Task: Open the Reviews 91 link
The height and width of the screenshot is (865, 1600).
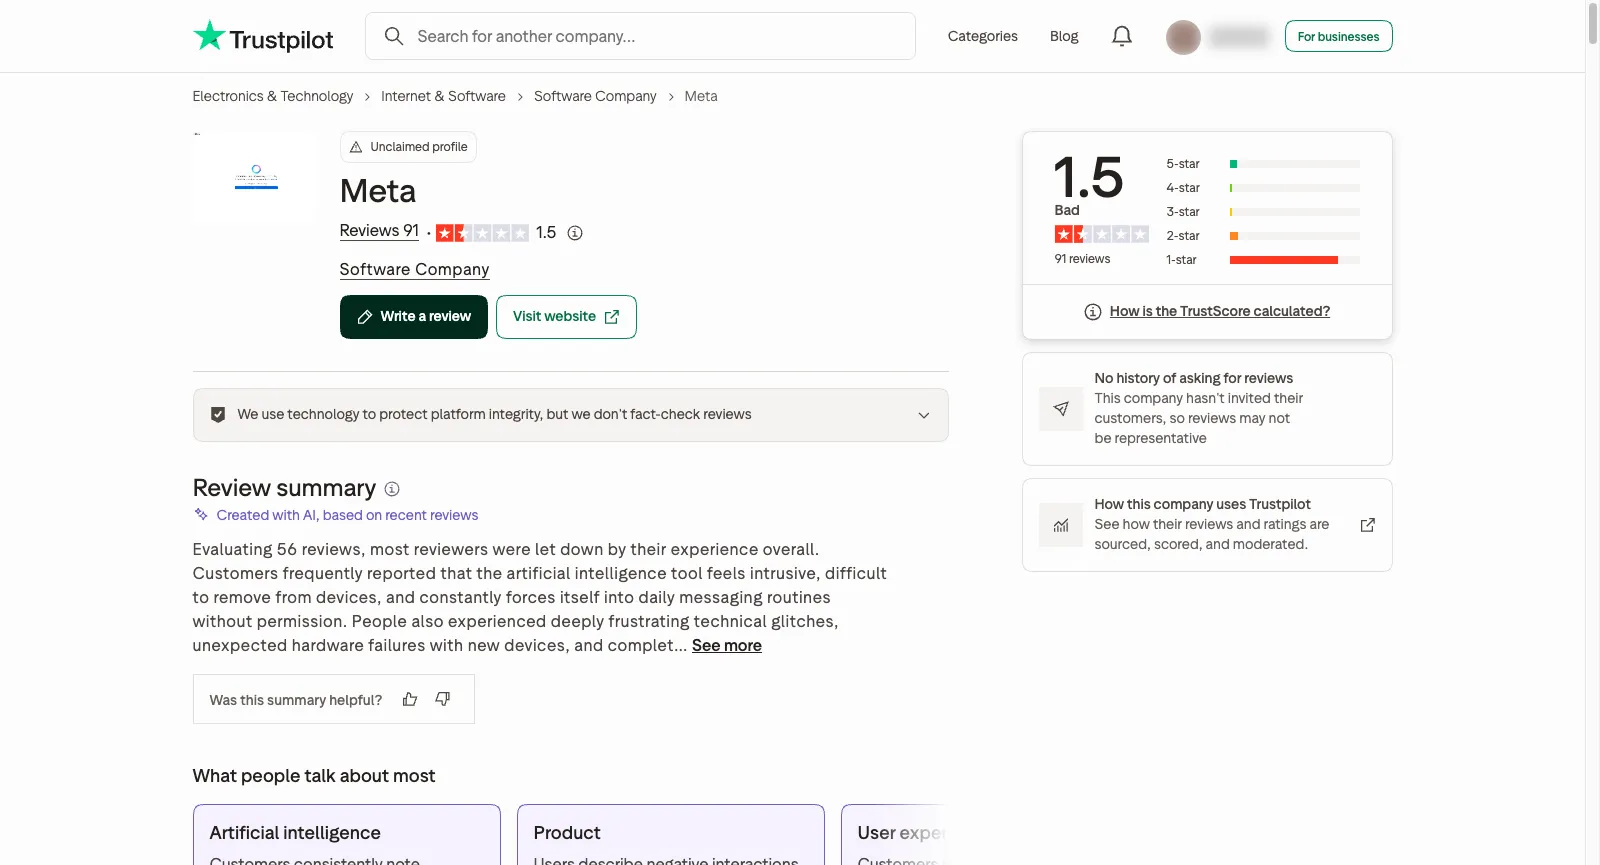Action: tap(379, 231)
